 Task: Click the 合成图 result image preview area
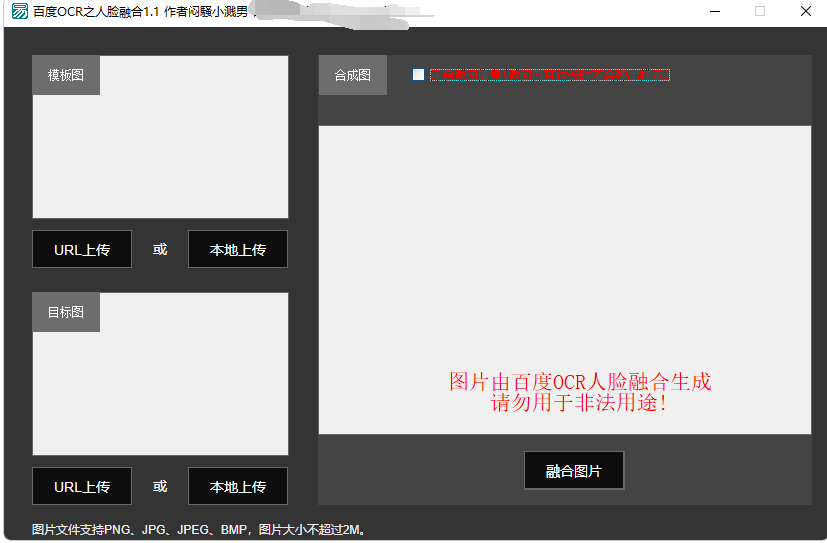click(x=565, y=279)
